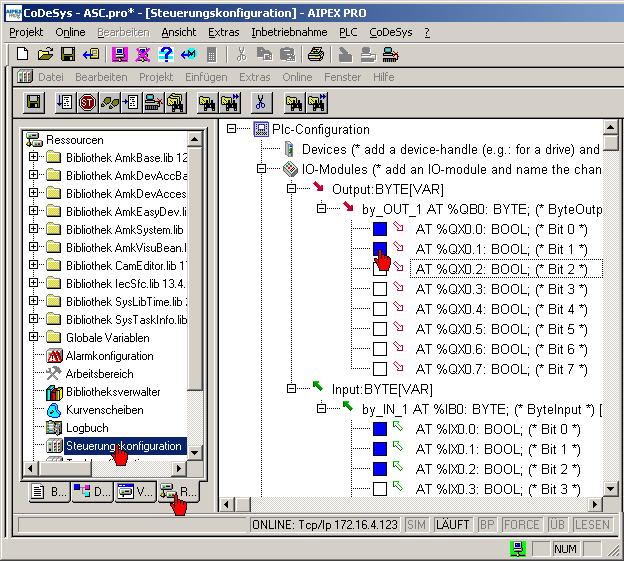Screen dimensions: 624x561
Task: Toggle the %QX0.0 Bit 0 output box
Action: 380,229
